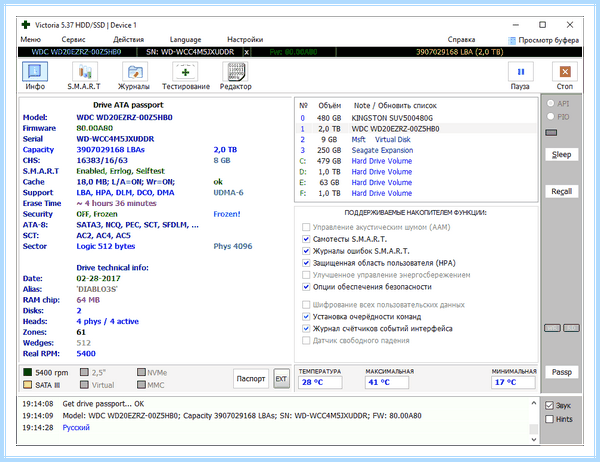Open the Редактор sector editor
The width and height of the screenshot is (600, 462).
236,76
